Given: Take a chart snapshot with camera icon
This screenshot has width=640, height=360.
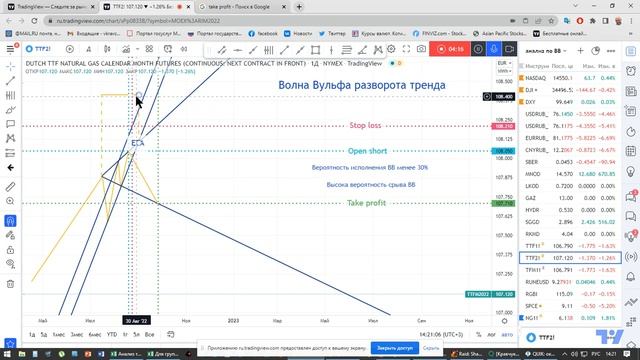Looking at the screenshot, I should pos(421,49).
